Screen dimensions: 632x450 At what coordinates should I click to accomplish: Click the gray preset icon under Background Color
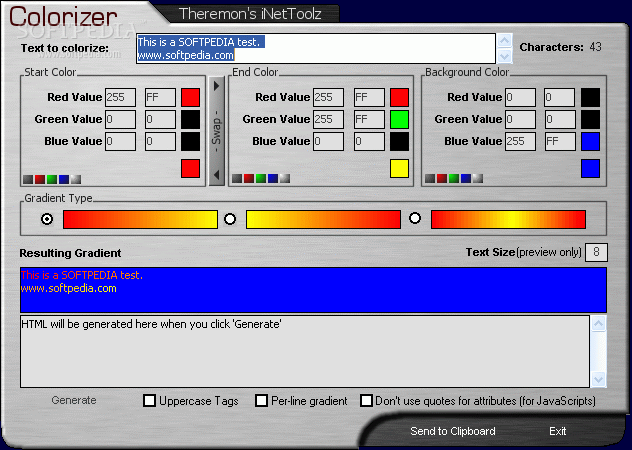pyautogui.click(x=430, y=179)
